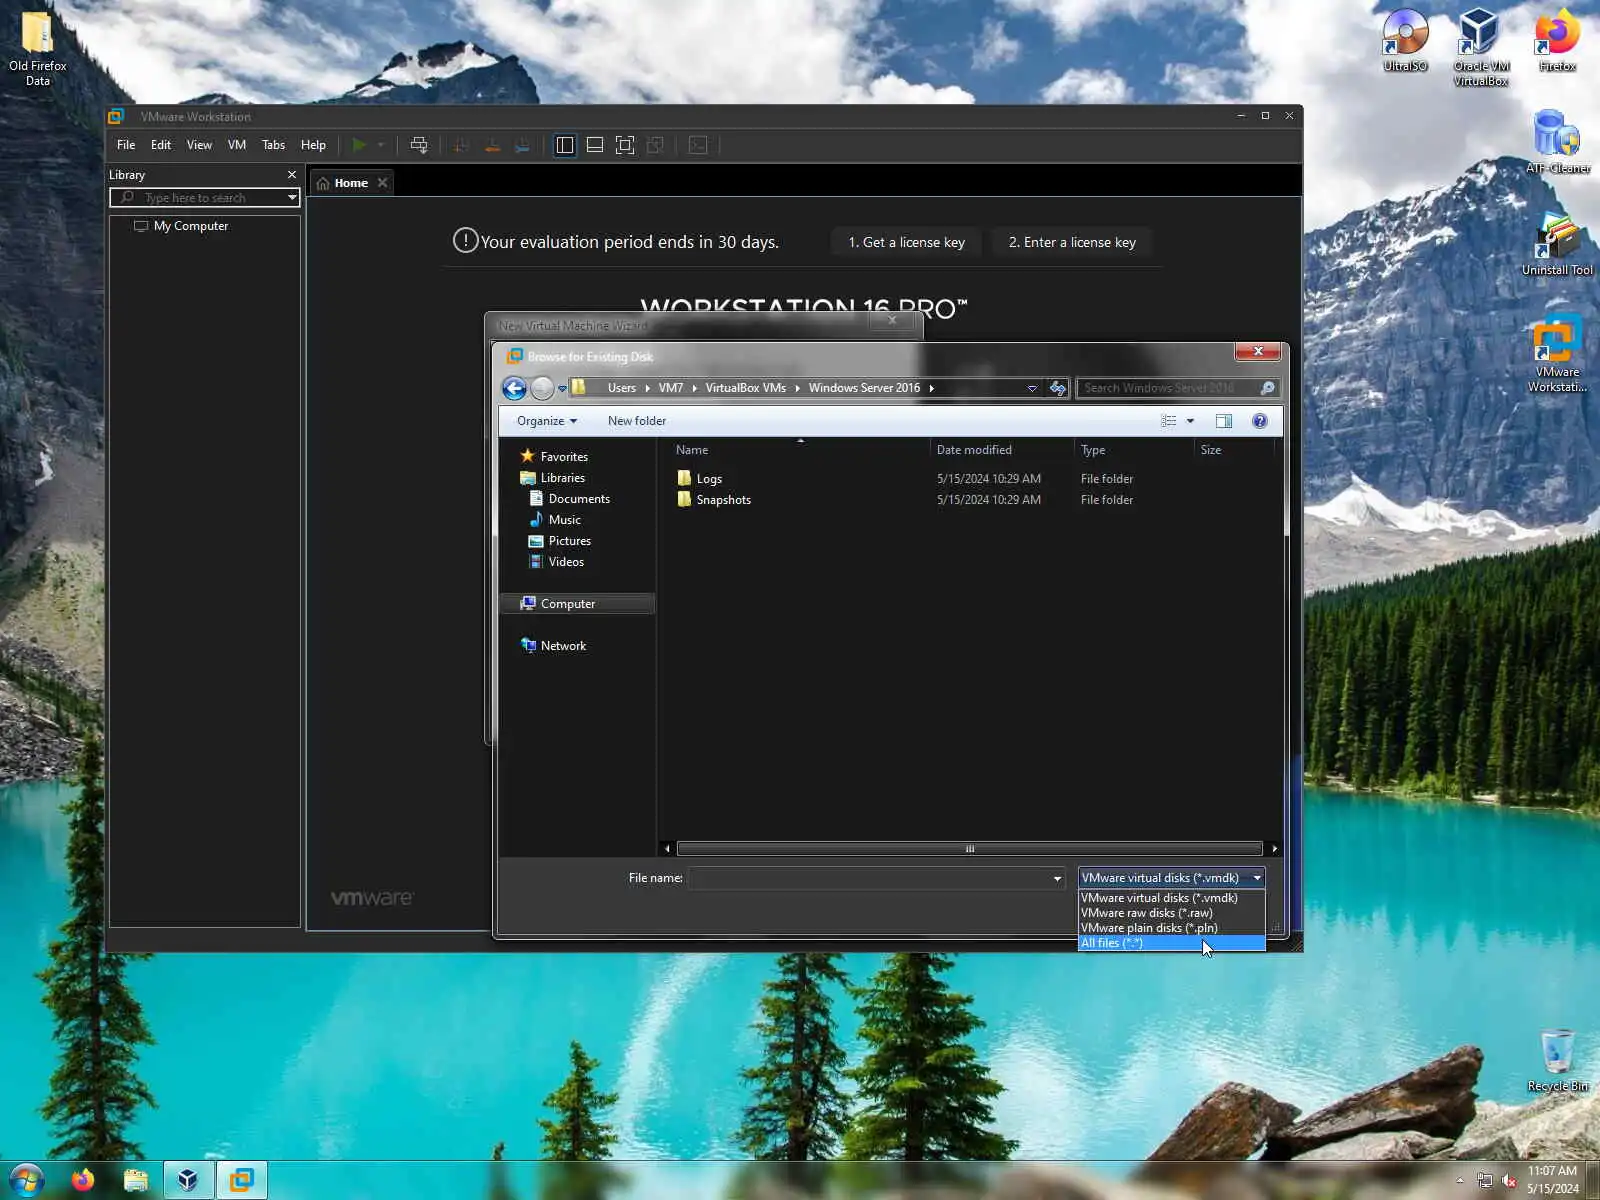The image size is (1600, 1200).
Task: Open the View menu
Action: click(x=199, y=145)
